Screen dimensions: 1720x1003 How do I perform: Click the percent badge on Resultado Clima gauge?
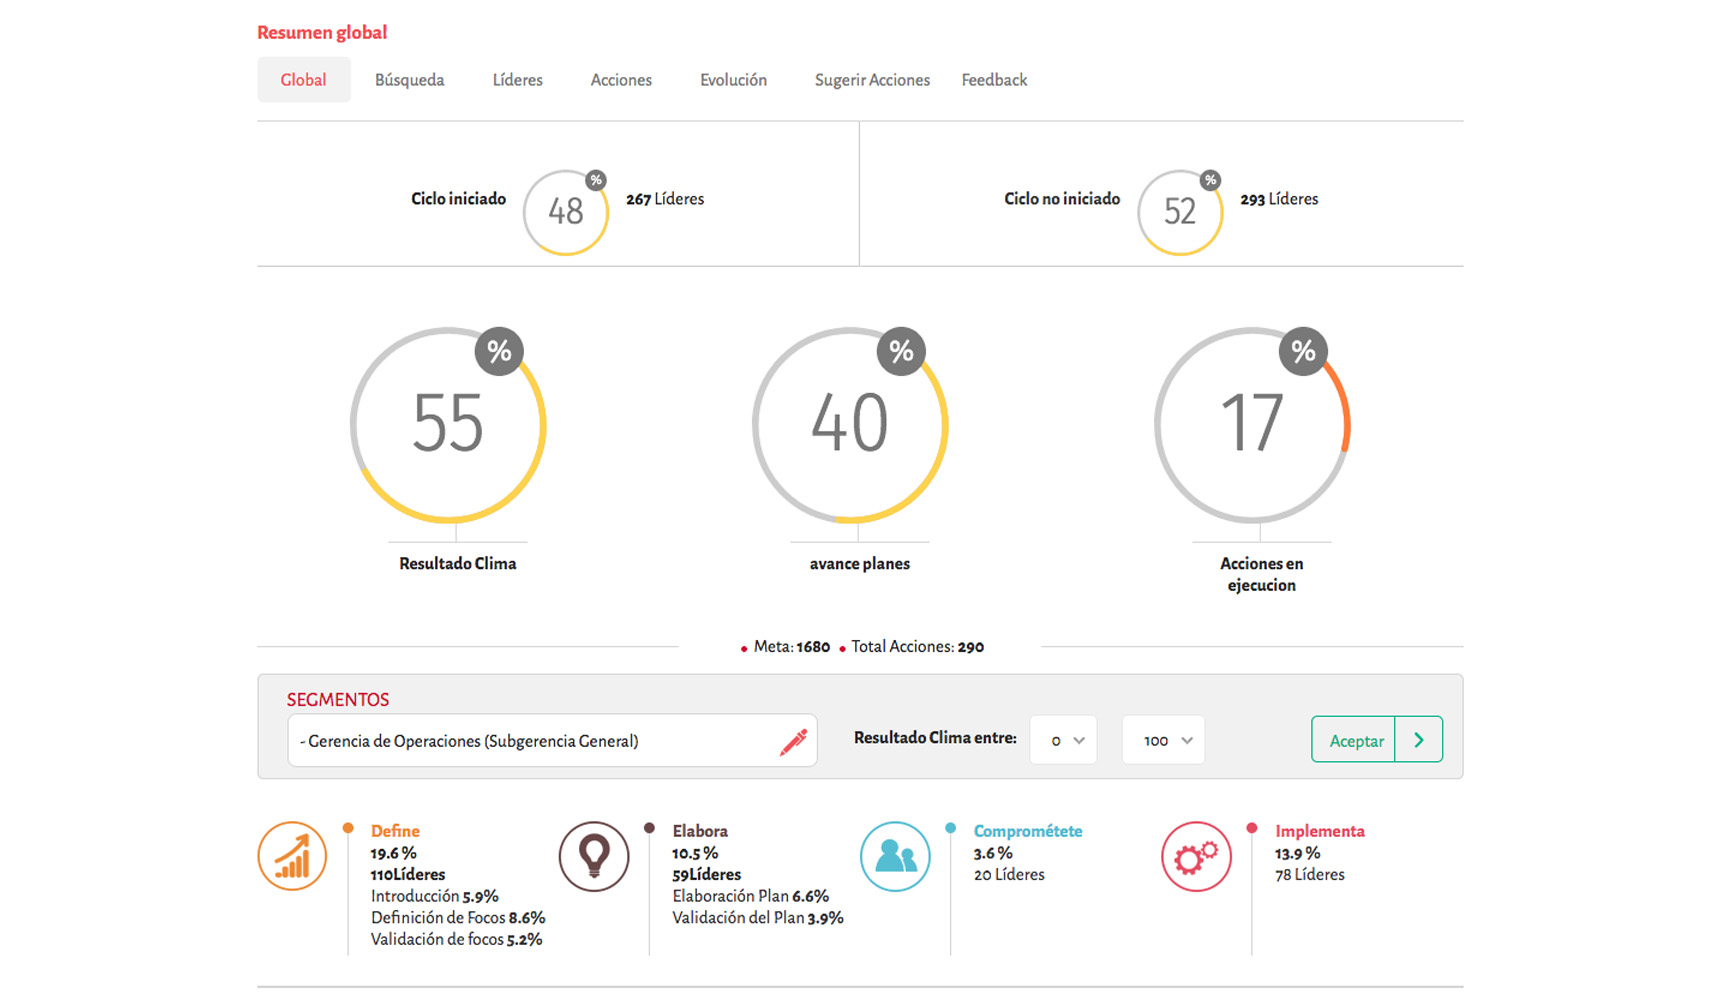point(499,351)
